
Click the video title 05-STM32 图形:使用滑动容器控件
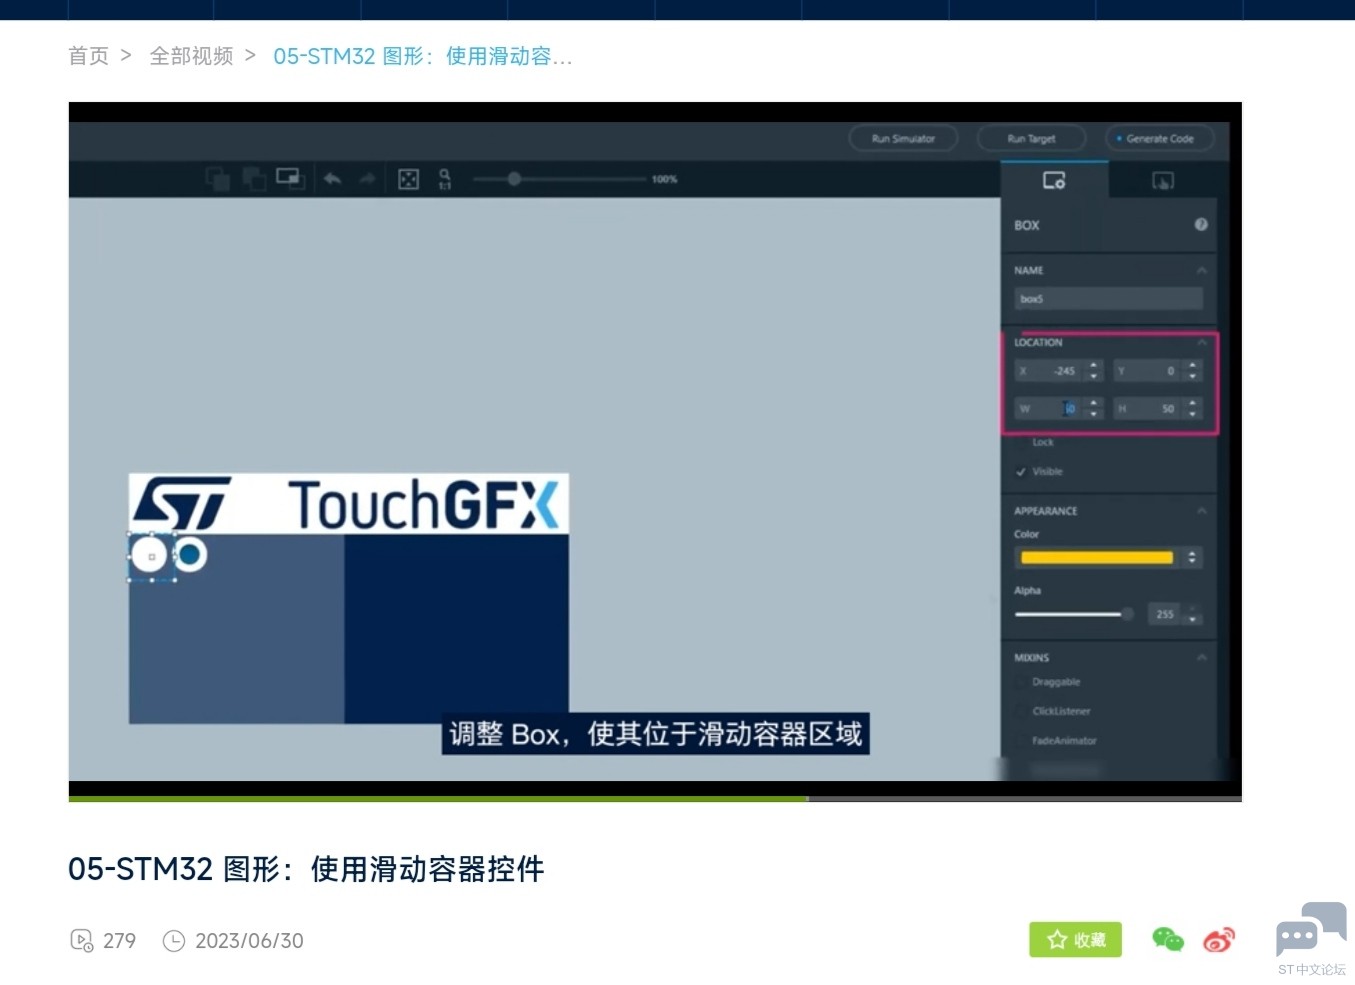pyautogui.click(x=306, y=869)
